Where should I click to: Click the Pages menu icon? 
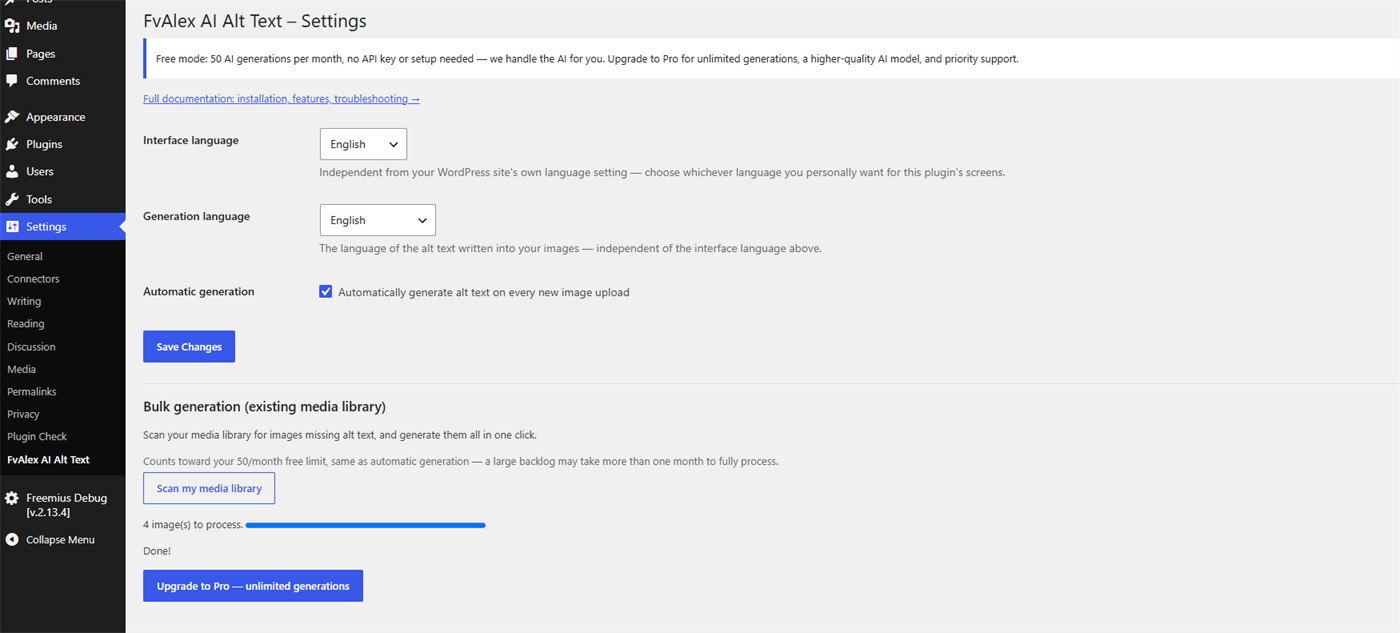[x=12, y=53]
